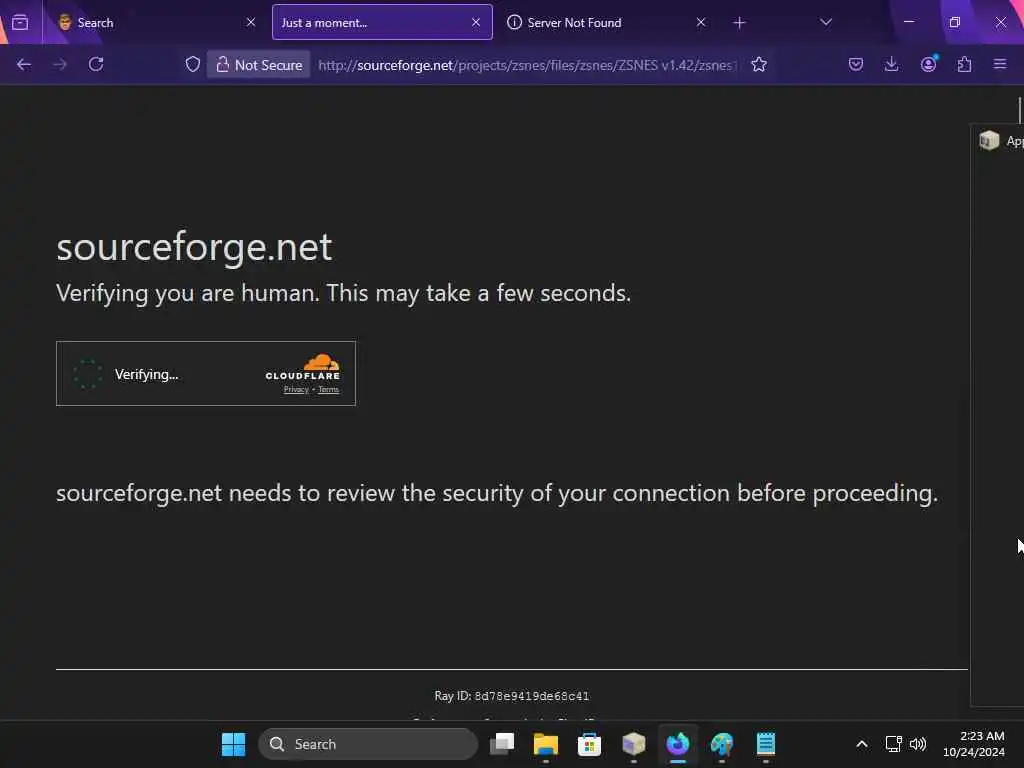Reload the current page
This screenshot has height=768, width=1024.
pos(96,64)
